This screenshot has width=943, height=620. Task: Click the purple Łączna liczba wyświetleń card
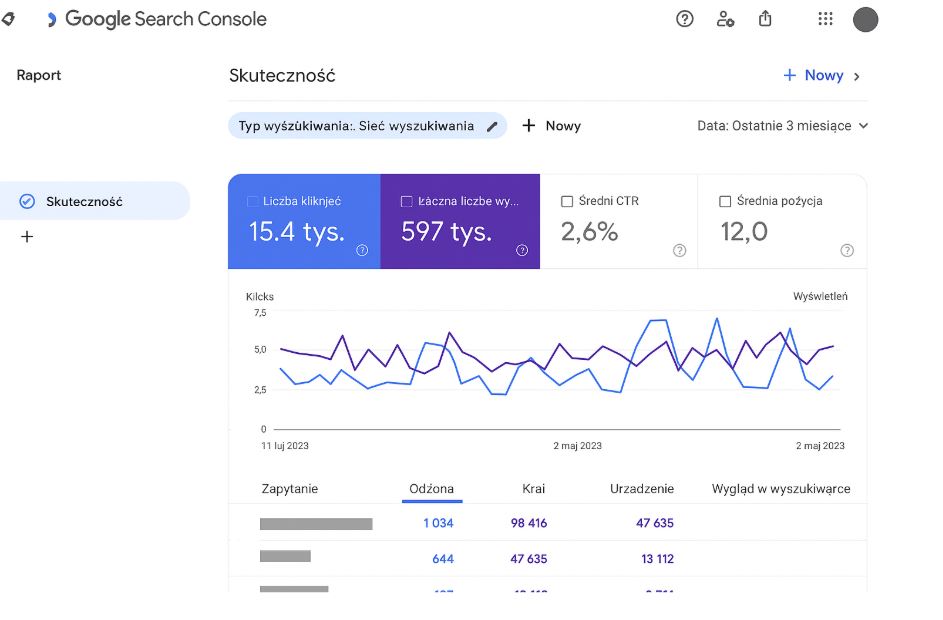(x=460, y=221)
